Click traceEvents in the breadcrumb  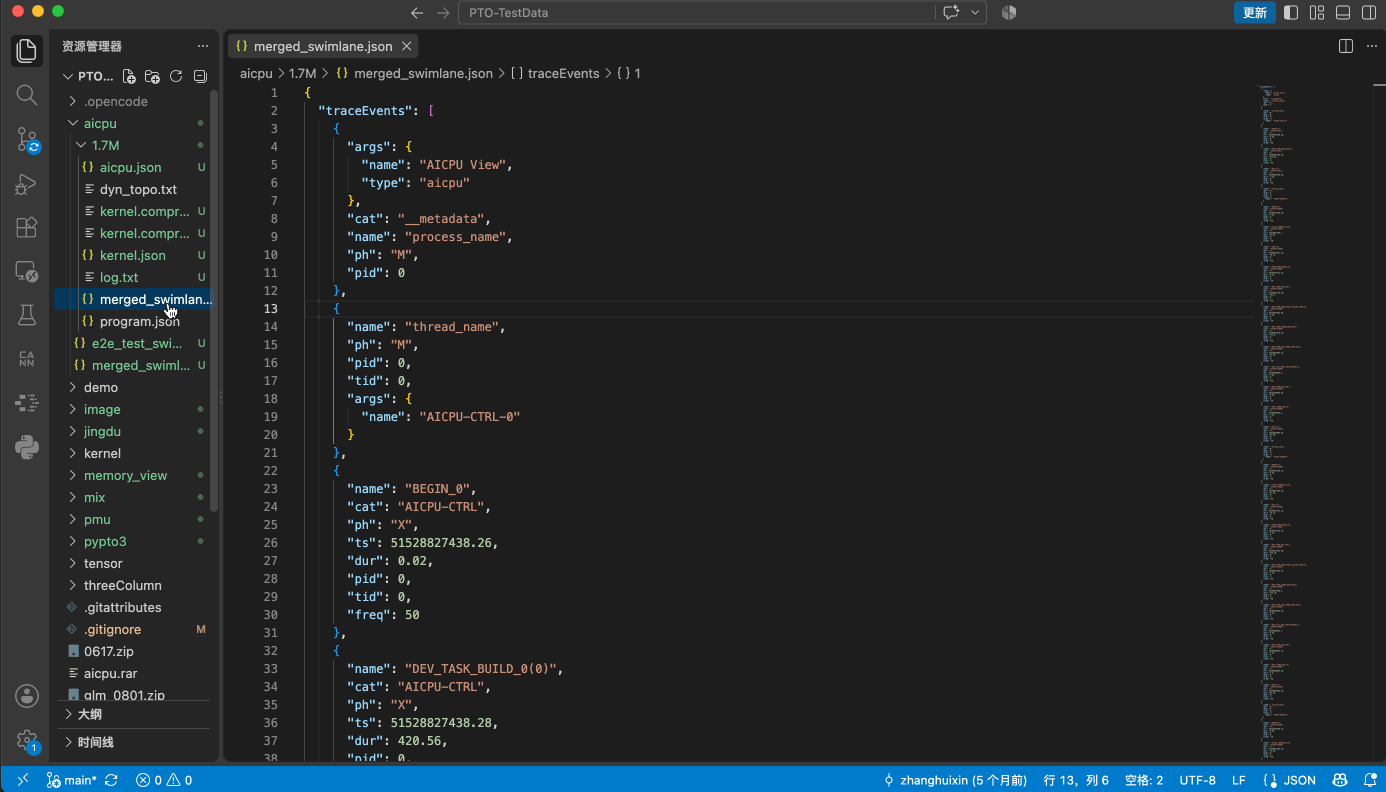tap(563, 73)
